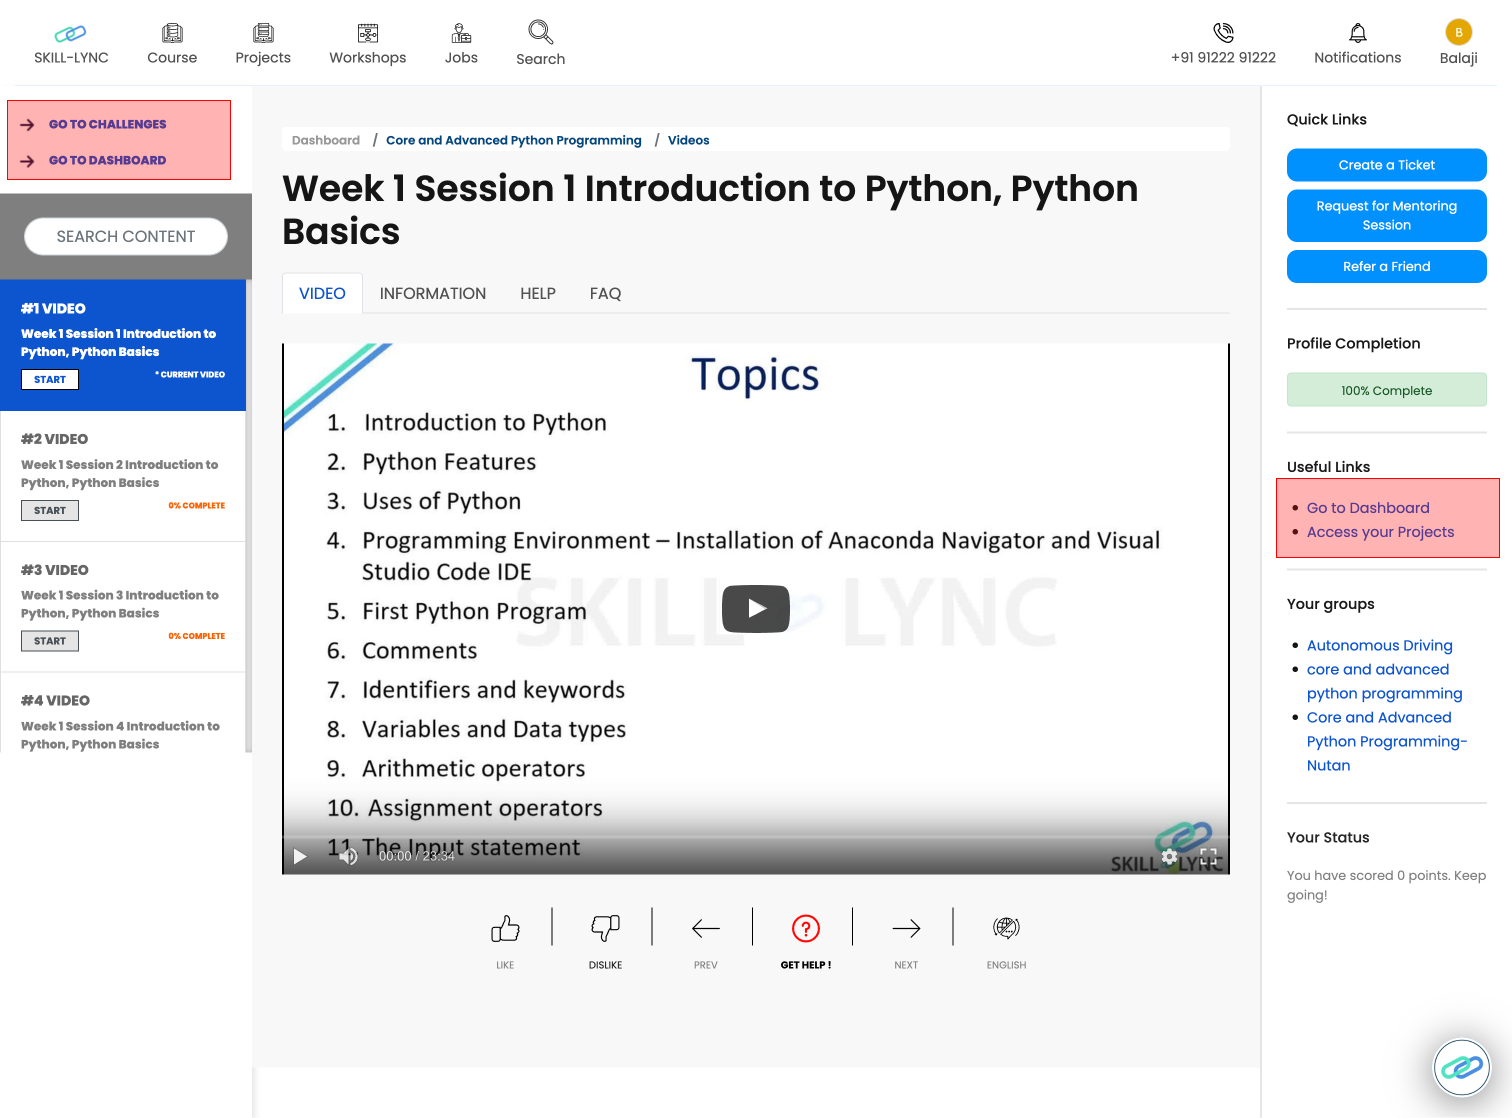Click the small play control in player
The width and height of the screenshot is (1512, 1118).
click(x=300, y=856)
